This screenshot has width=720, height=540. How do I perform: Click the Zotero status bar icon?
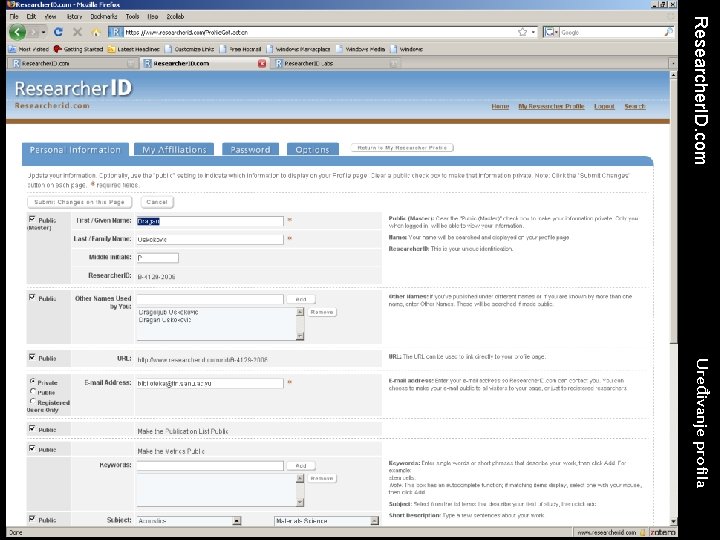coord(663,533)
